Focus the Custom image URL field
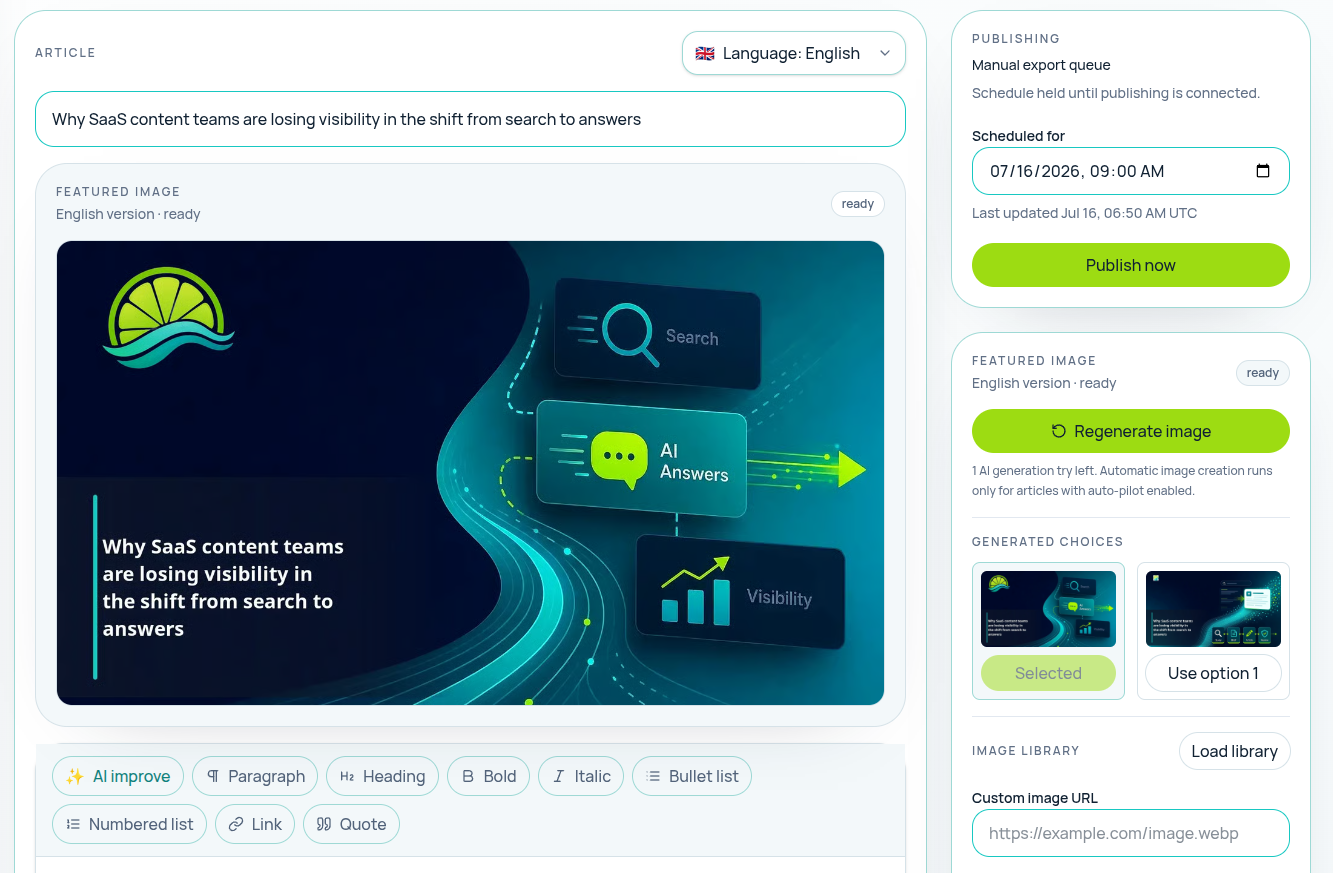 1131,833
